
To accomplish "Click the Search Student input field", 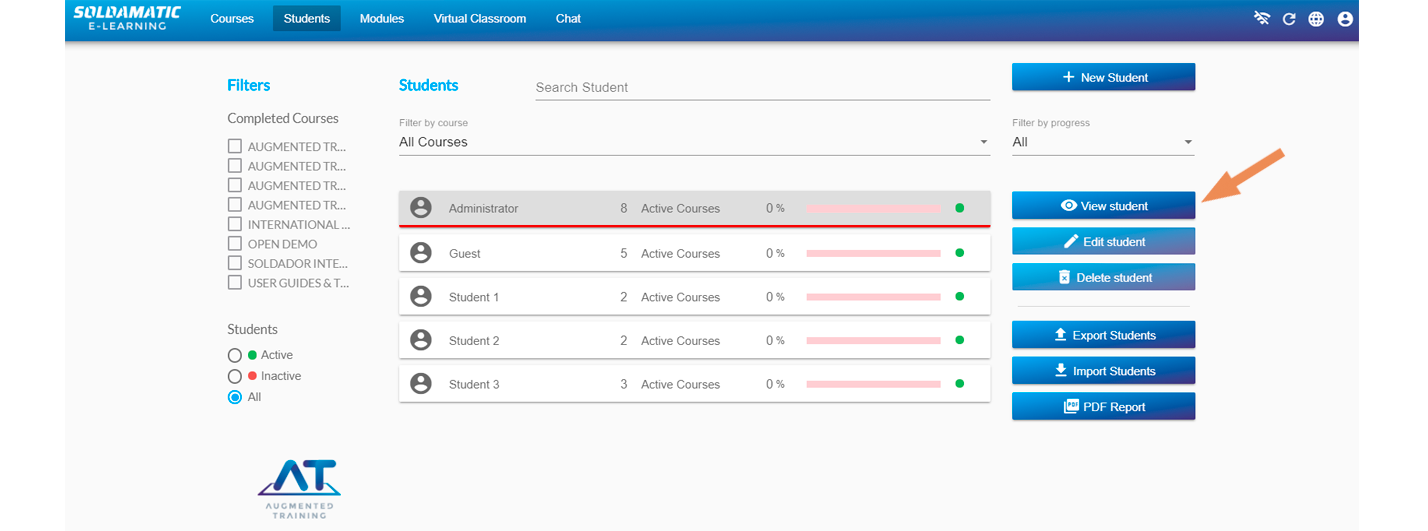I will click(762, 87).
